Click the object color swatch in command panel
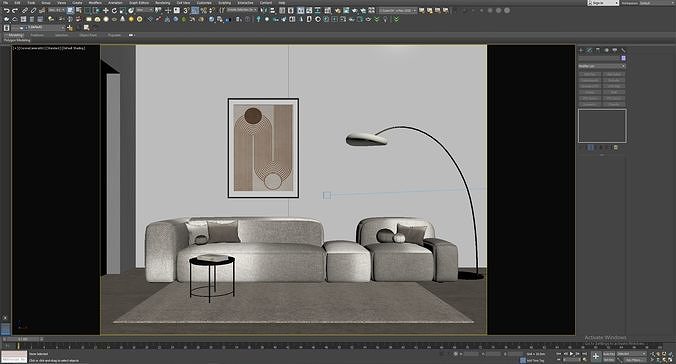The image size is (676, 364). pyautogui.click(x=623, y=58)
